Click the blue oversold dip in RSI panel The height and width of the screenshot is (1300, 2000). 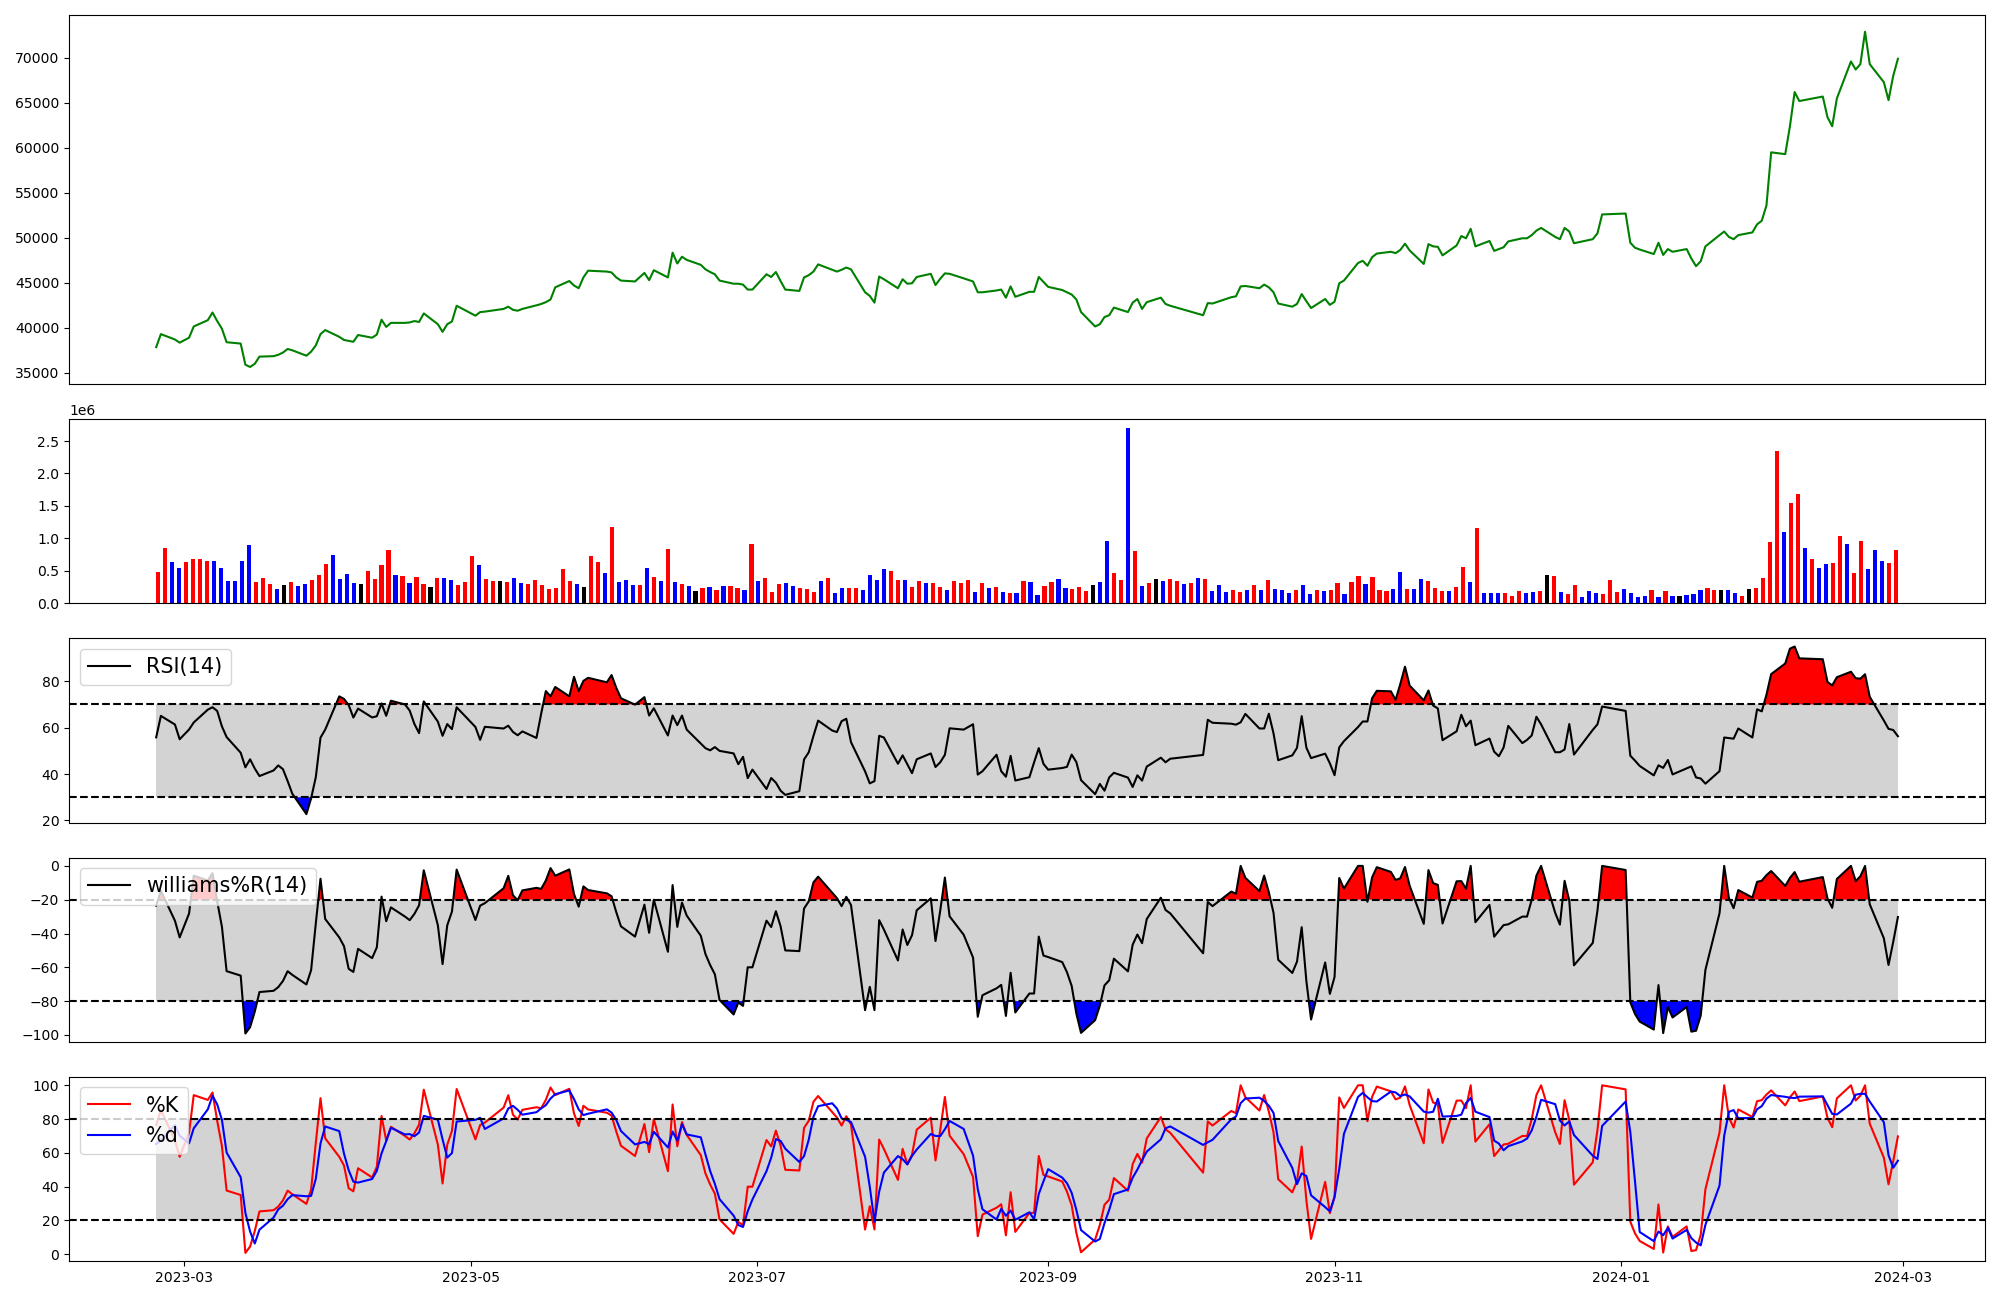[304, 803]
